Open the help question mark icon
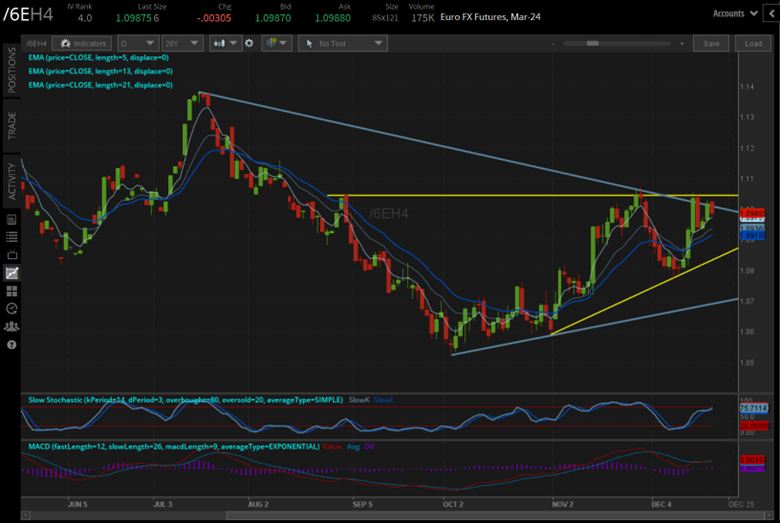Screen dimensions: 780x523 tap(11, 344)
